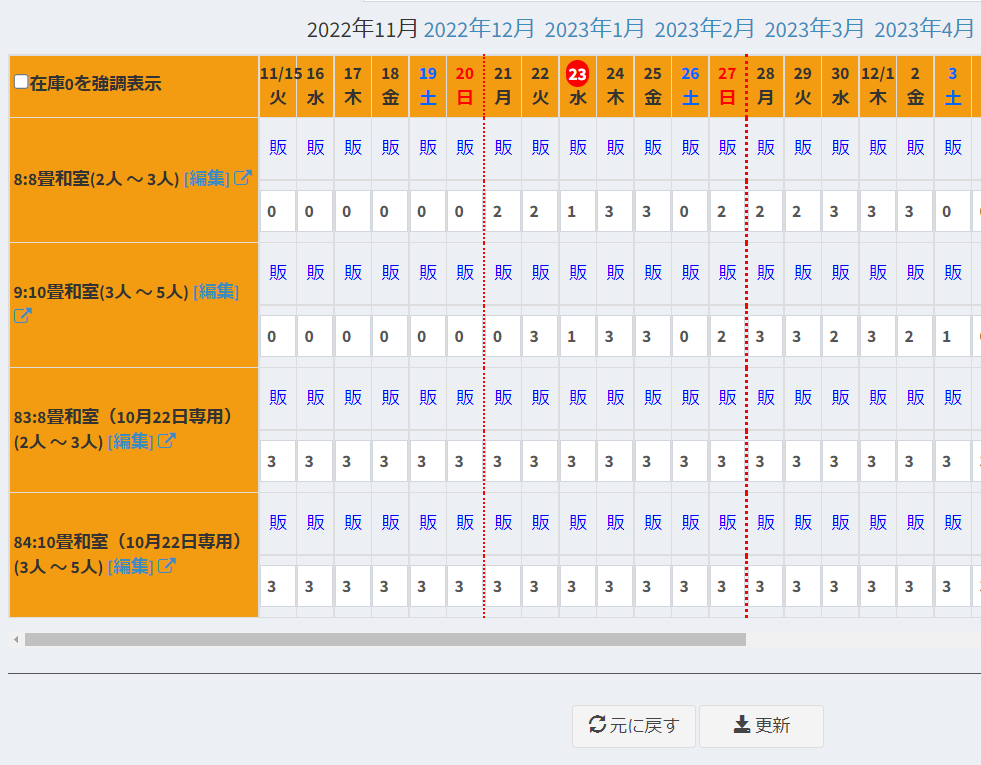The image size is (981, 765).
Task: Toggle 販 status for 84:10畳和室 on the 25th
Action: [x=653, y=523]
